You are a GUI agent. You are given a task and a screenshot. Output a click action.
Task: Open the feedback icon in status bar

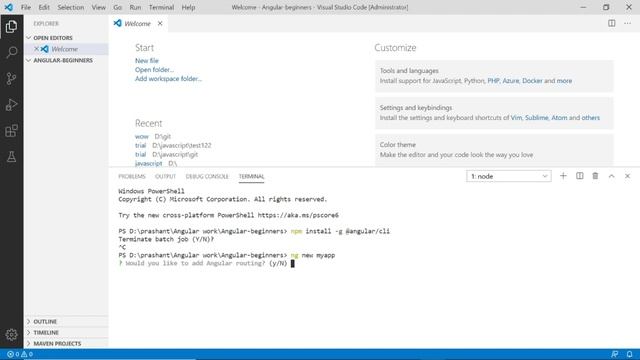point(614,354)
